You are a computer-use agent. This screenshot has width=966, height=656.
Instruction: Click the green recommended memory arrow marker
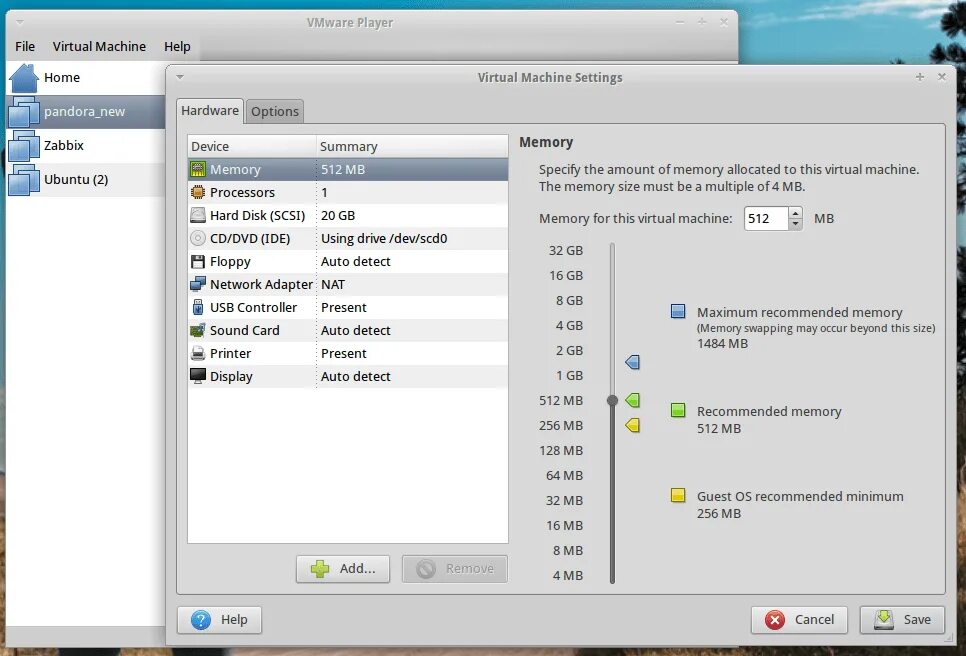click(x=633, y=400)
